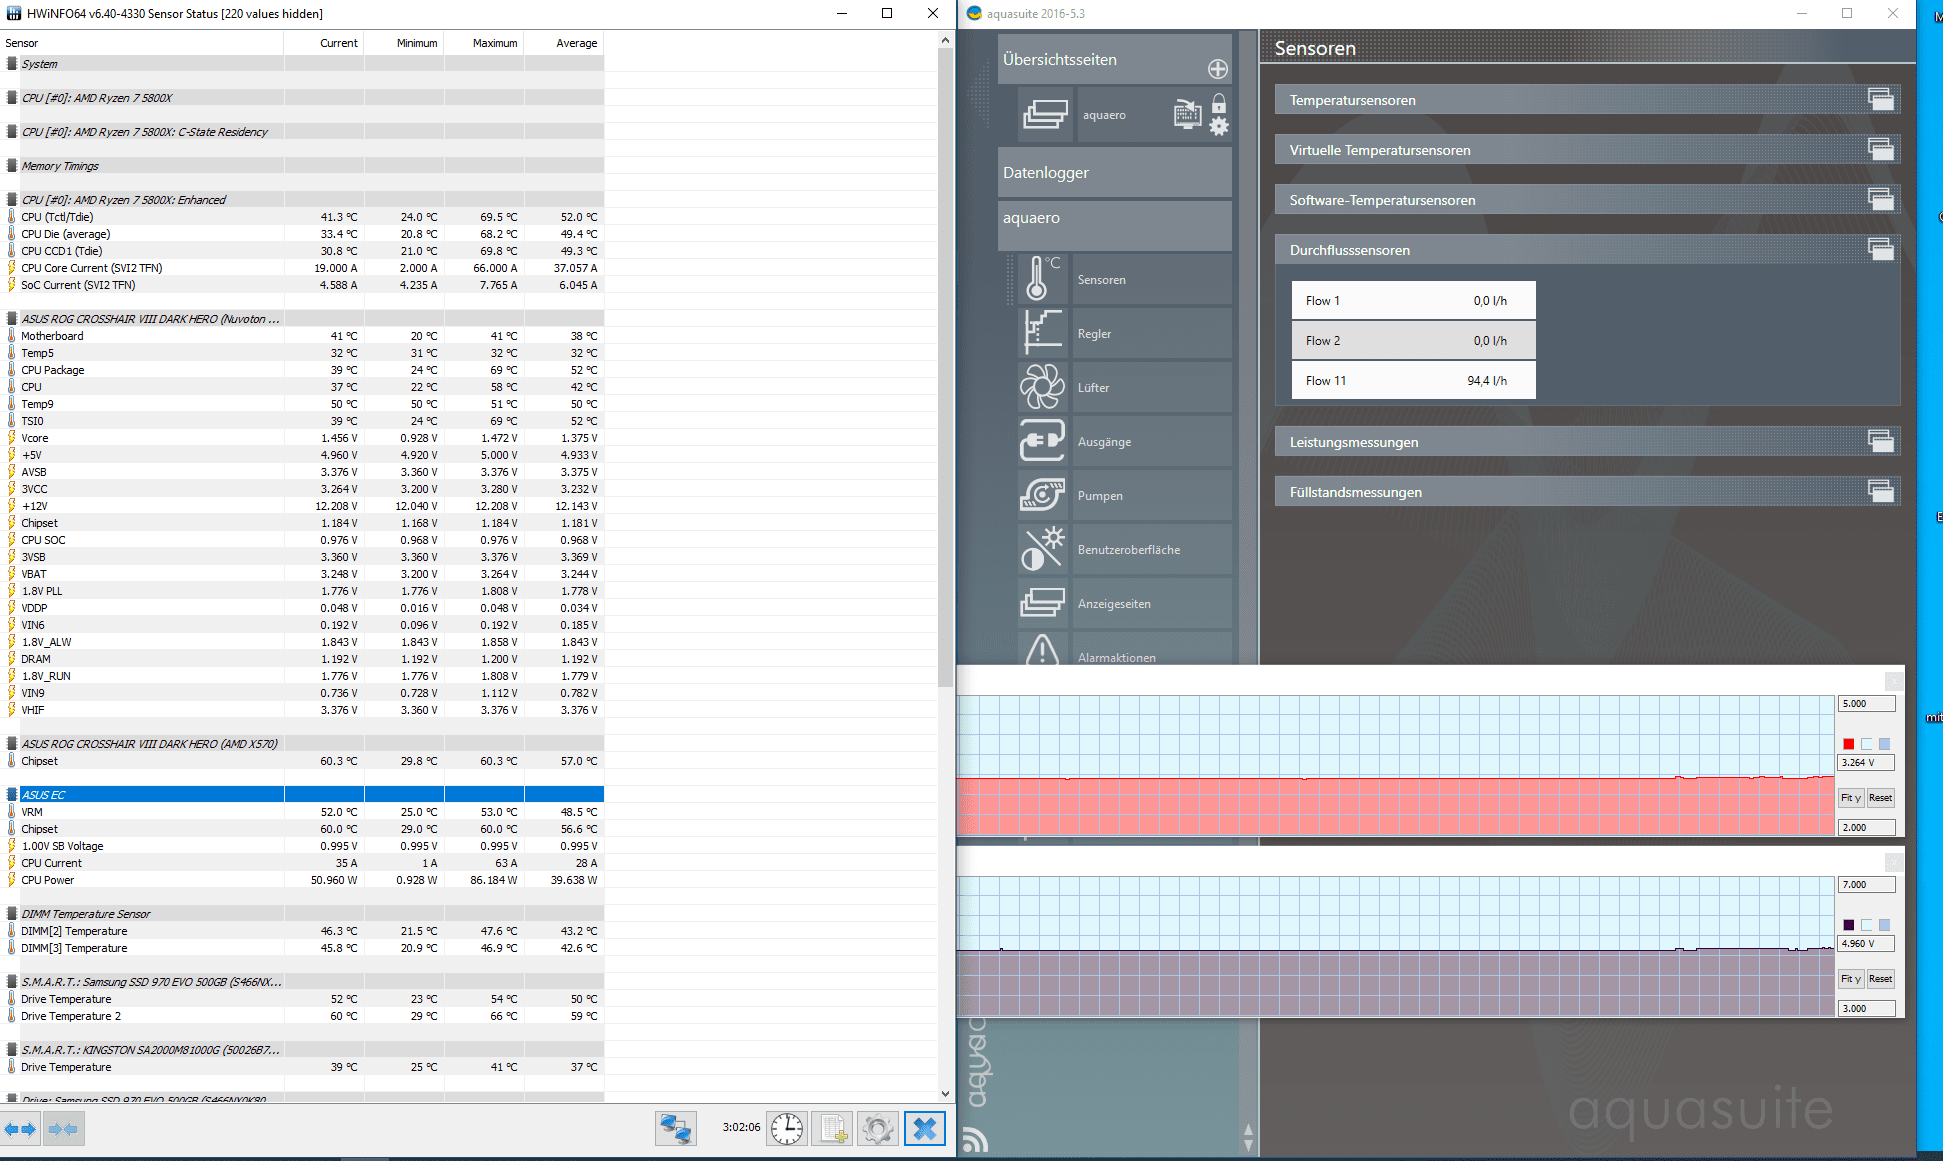The width and height of the screenshot is (1943, 1161).
Task: Select Flow 11 sensor row
Action: click(x=1413, y=380)
